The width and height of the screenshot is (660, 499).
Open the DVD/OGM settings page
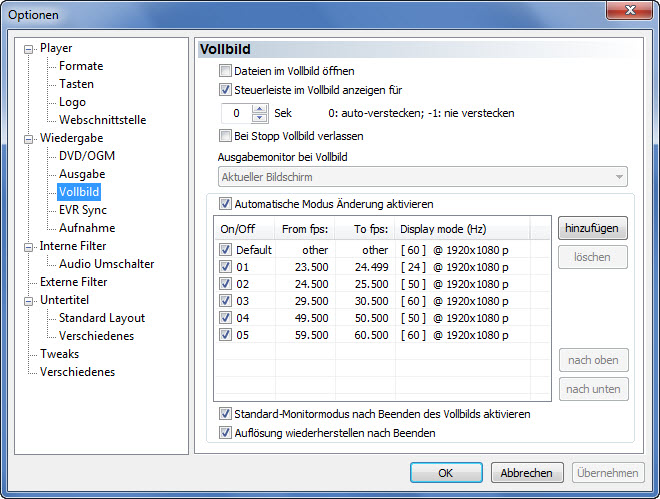(x=87, y=156)
